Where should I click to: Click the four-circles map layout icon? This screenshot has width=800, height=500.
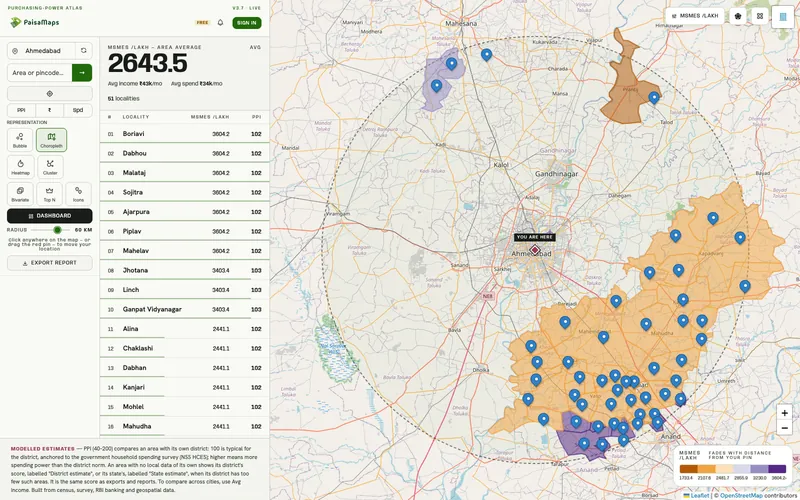tap(760, 16)
